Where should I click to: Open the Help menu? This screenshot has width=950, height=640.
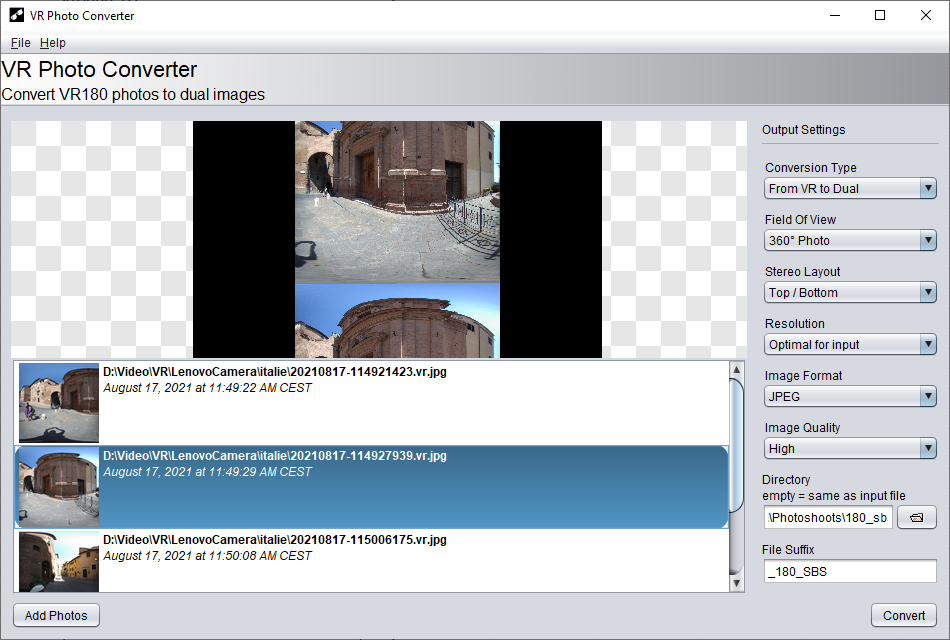pyautogui.click(x=53, y=43)
